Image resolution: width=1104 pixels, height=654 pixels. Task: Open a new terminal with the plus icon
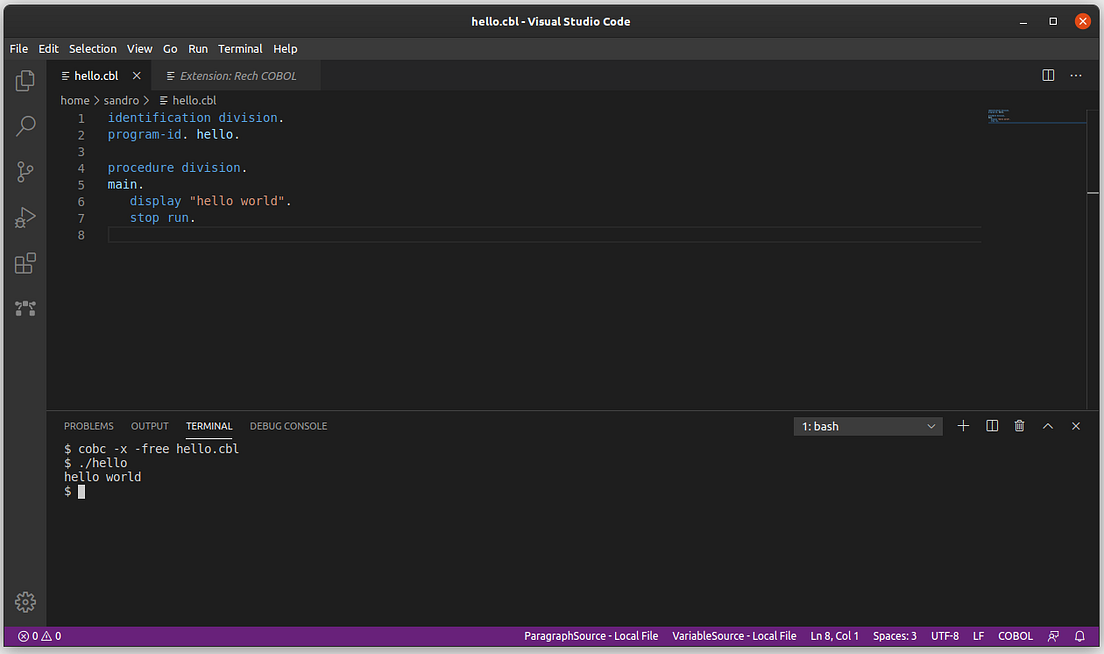coord(963,425)
